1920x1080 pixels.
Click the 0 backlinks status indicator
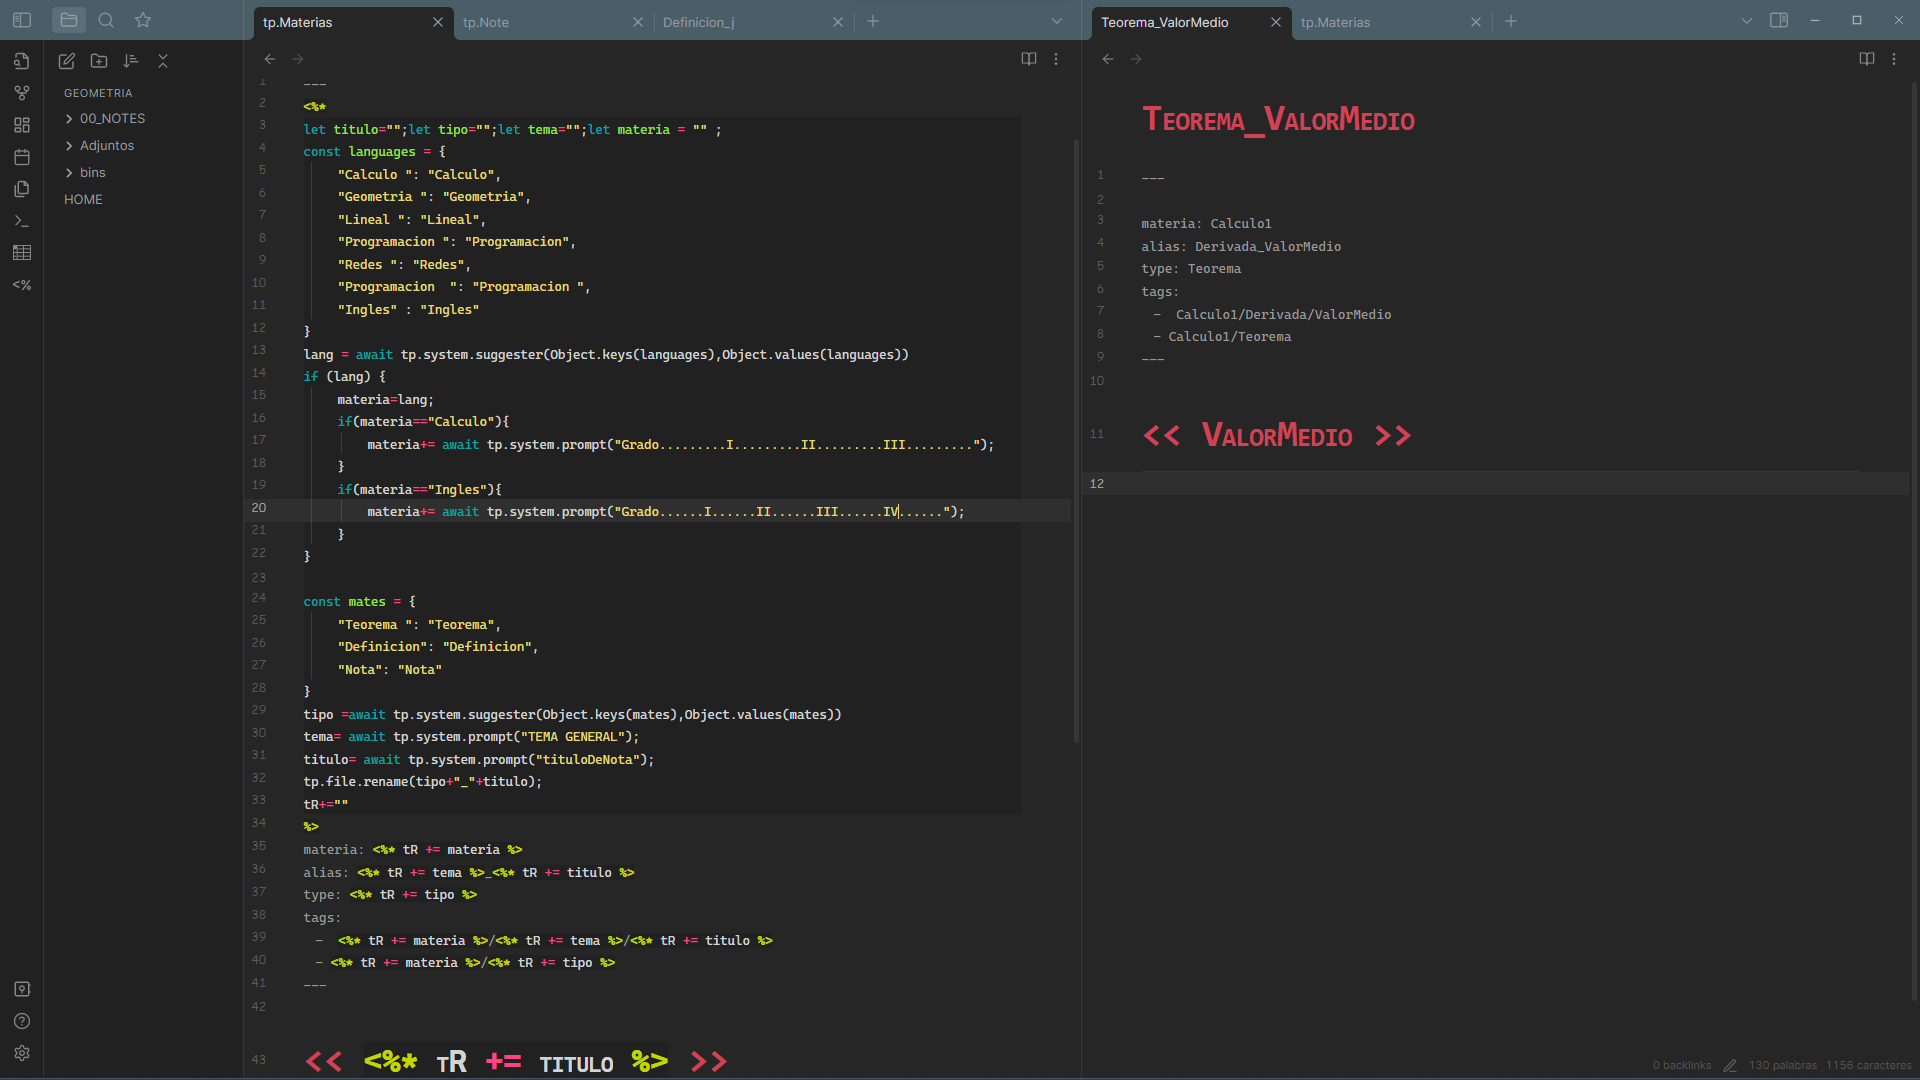(x=1683, y=1065)
